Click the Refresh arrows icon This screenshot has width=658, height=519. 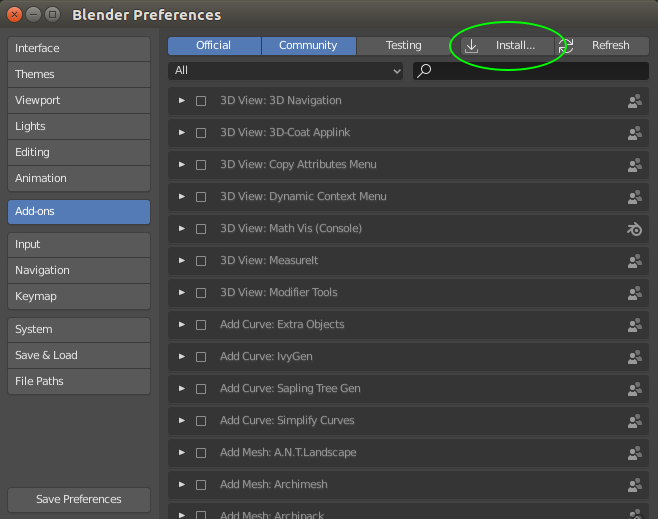coord(566,46)
